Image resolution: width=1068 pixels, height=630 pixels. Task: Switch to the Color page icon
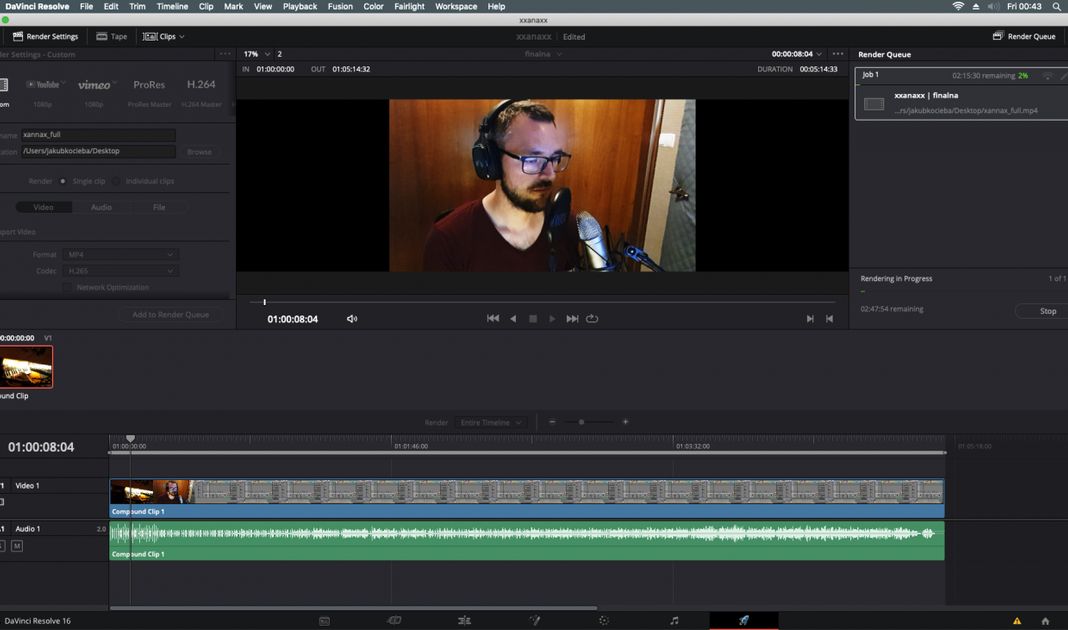click(604, 621)
